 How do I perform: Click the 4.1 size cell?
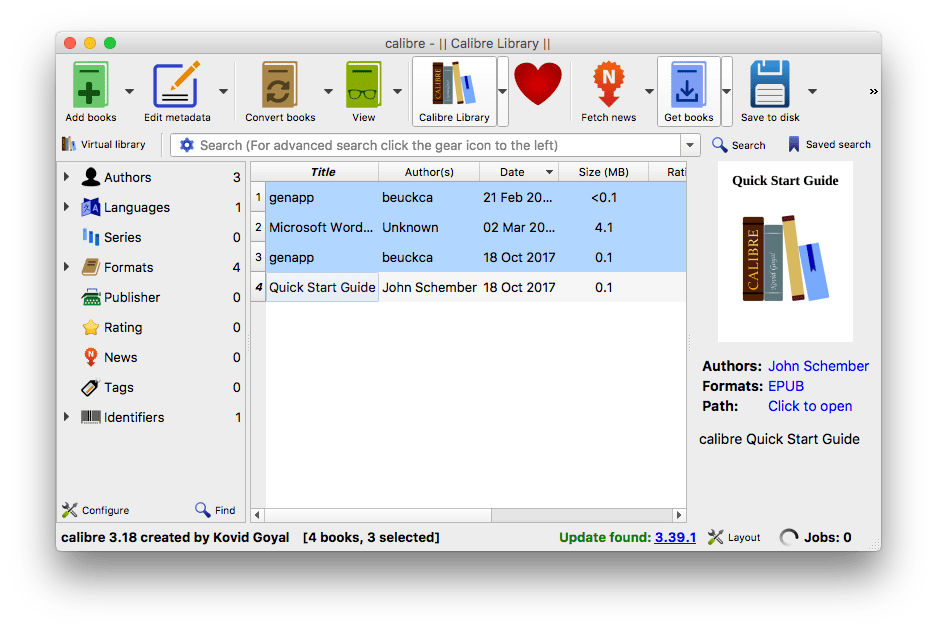pyautogui.click(x=604, y=227)
